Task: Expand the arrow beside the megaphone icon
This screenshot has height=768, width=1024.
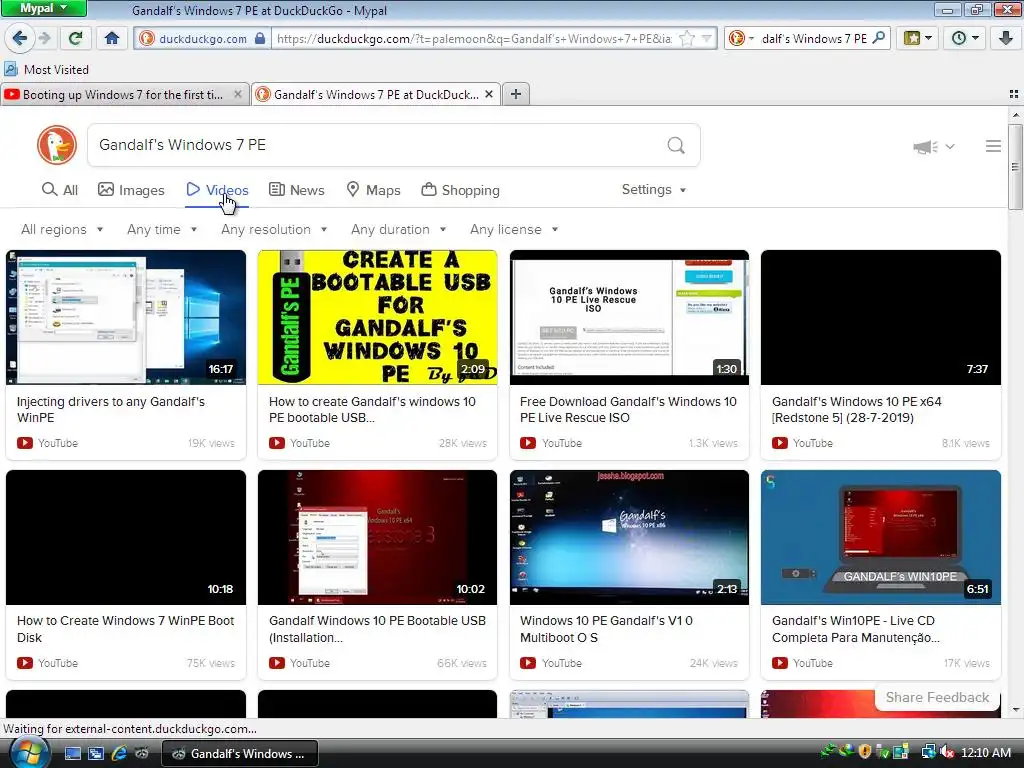Action: 950,147
